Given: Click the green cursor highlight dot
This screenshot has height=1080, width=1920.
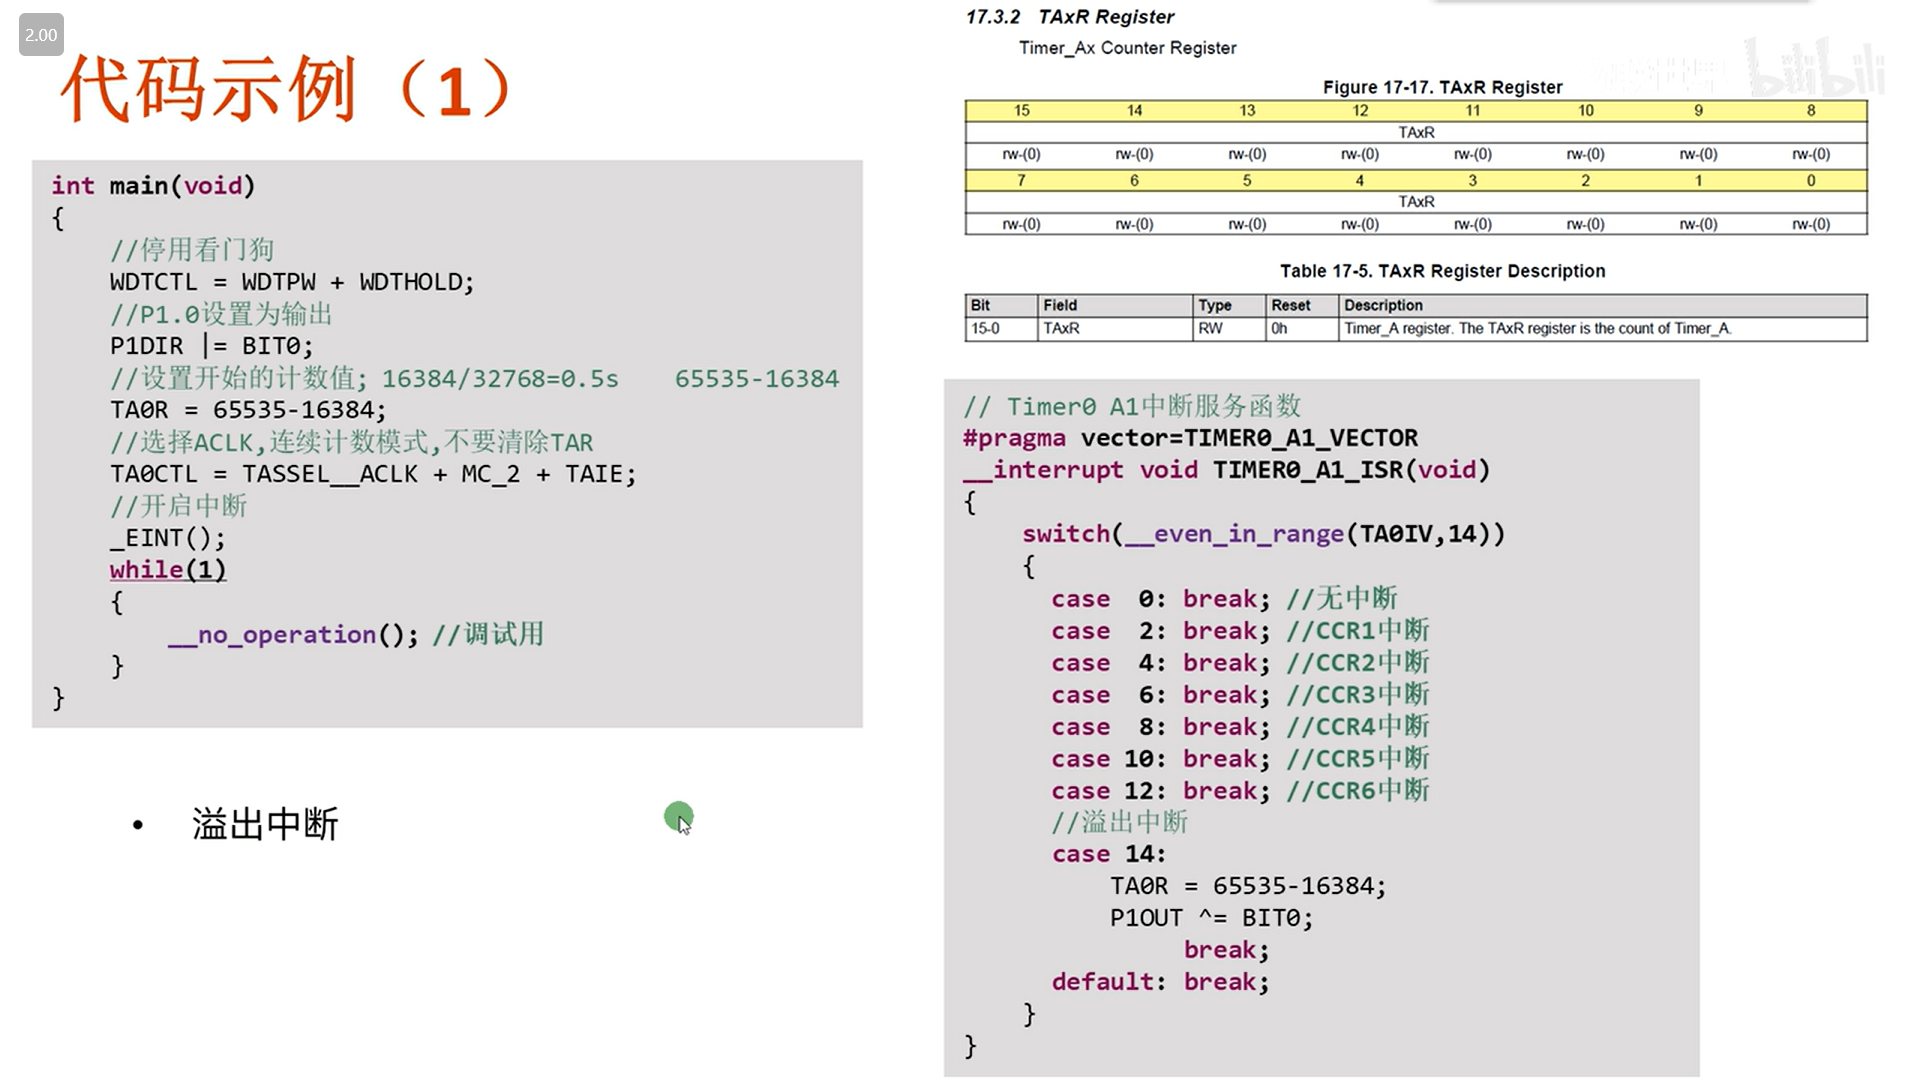Looking at the screenshot, I should tap(678, 816).
